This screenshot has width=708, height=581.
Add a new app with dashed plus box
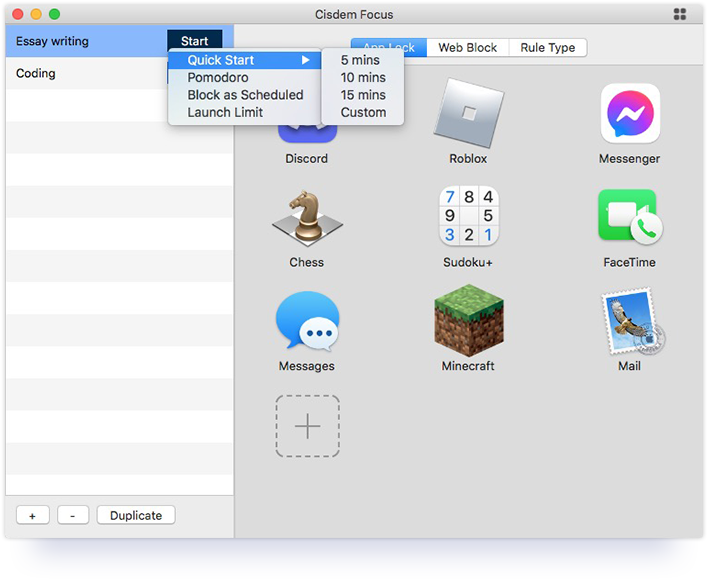pos(307,426)
